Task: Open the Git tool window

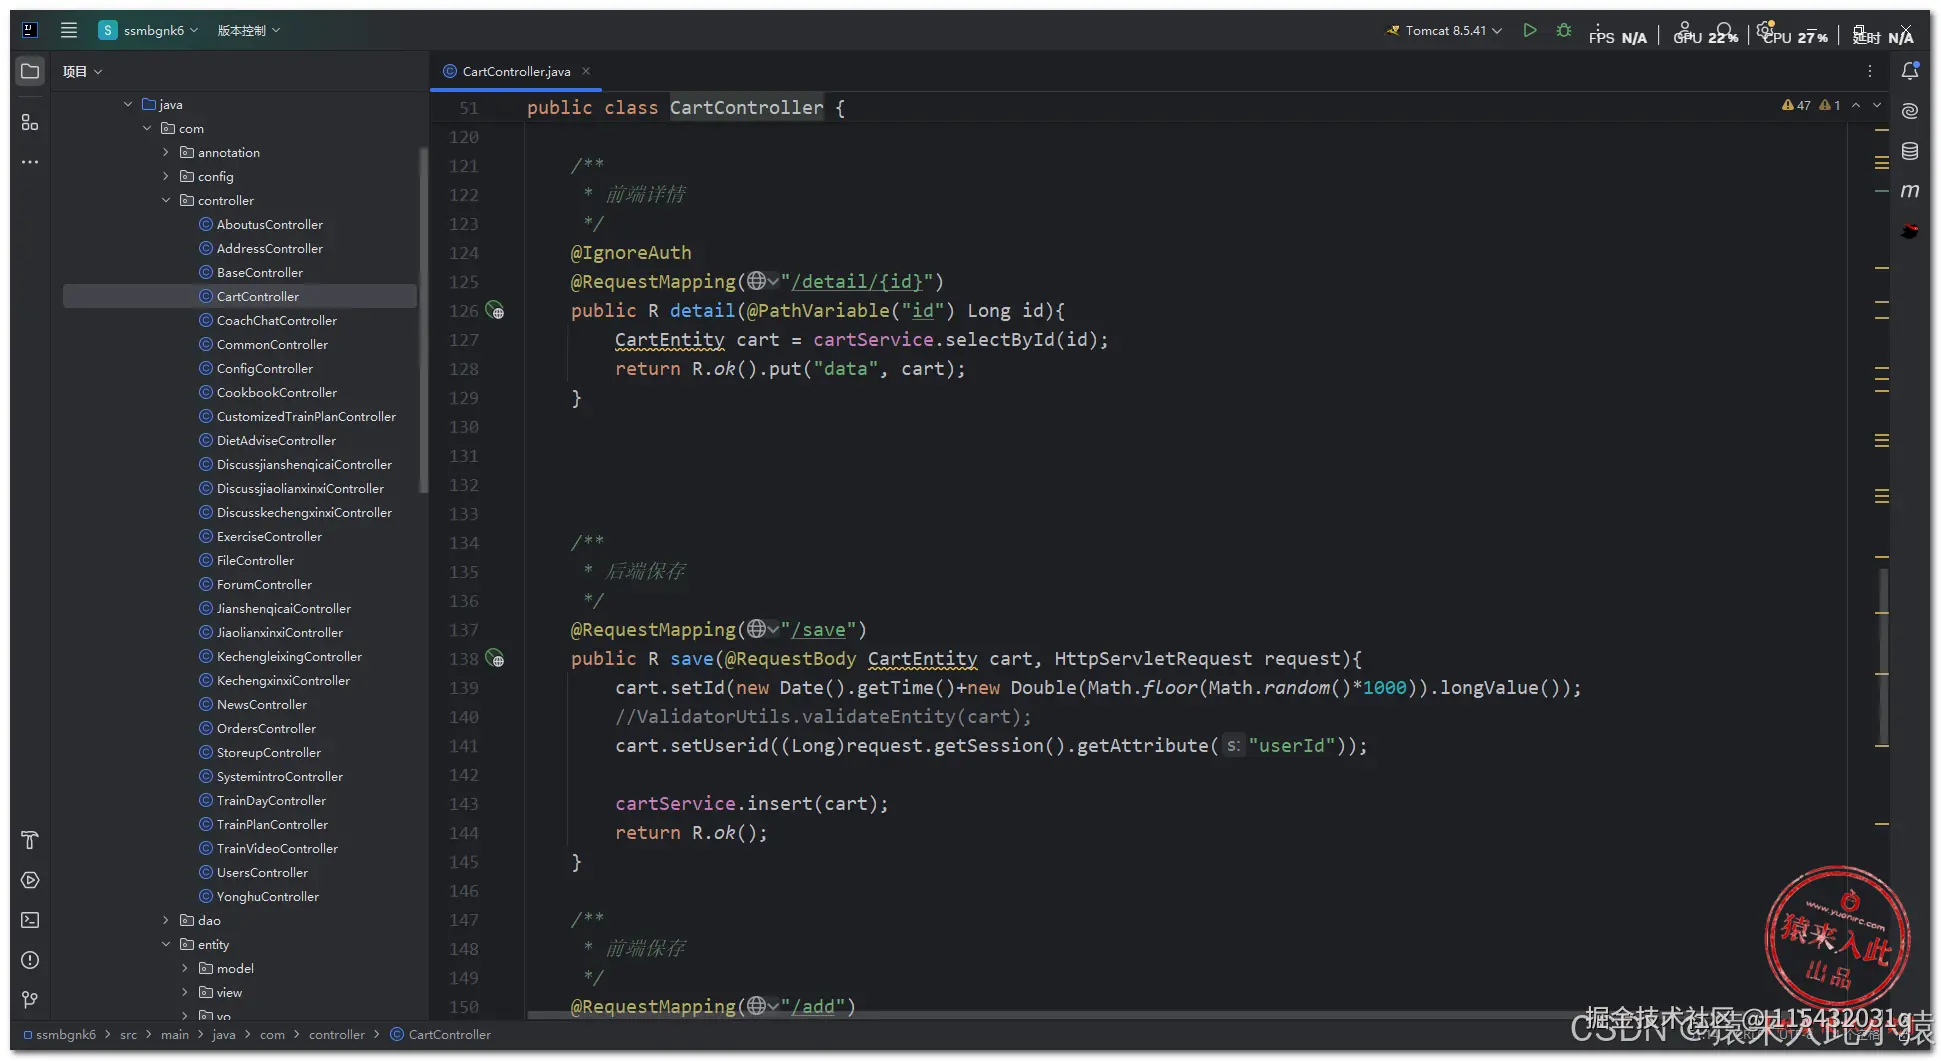Action: point(30,999)
